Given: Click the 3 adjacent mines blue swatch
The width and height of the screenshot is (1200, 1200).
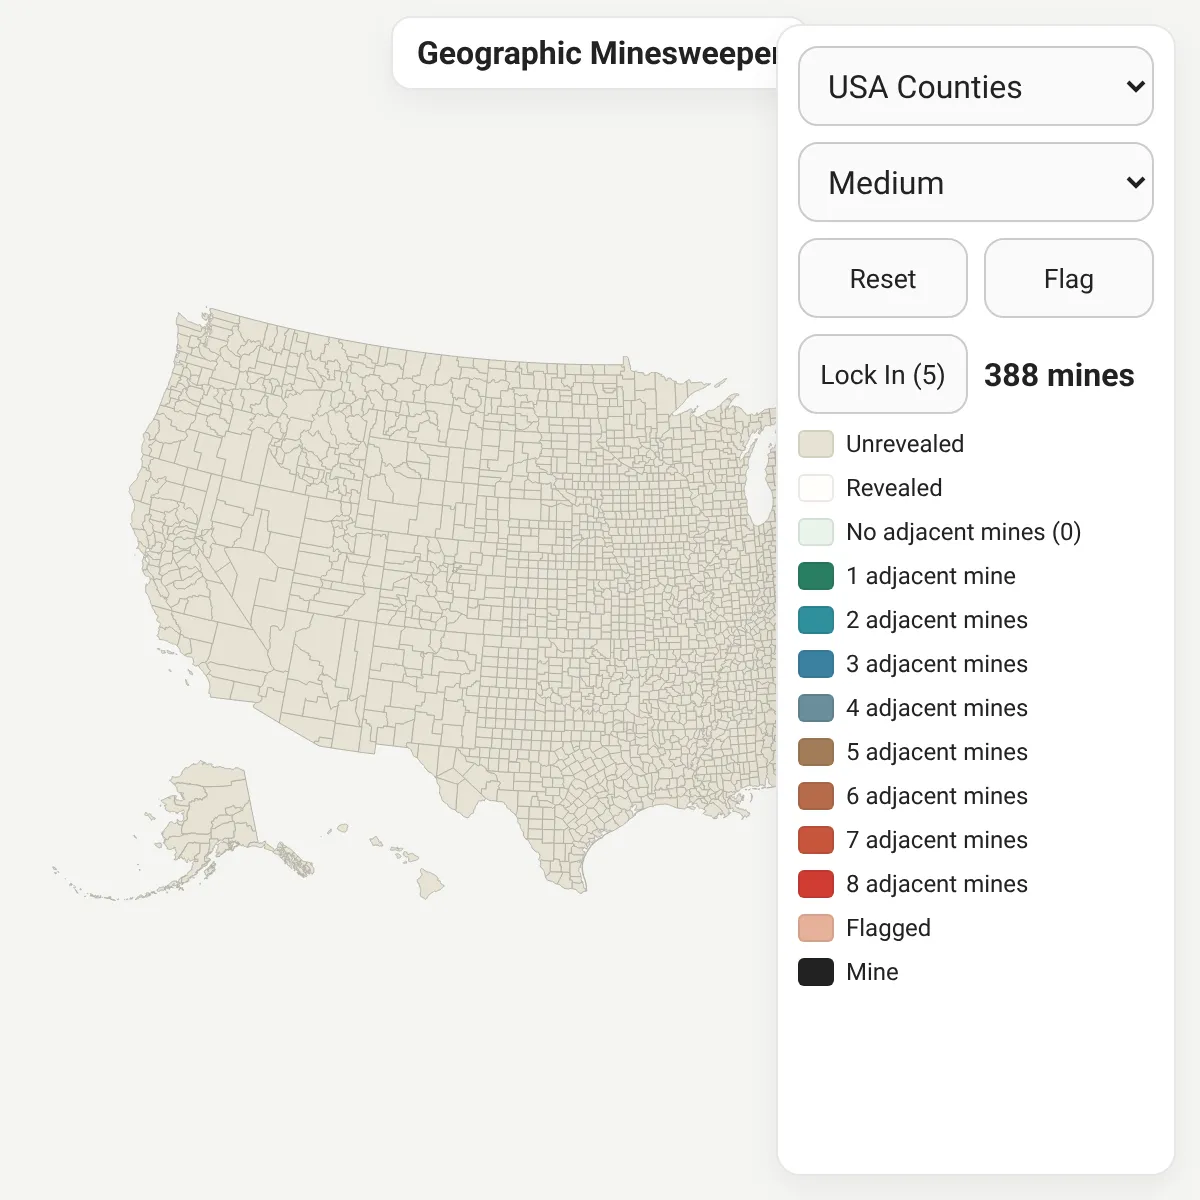Looking at the screenshot, I should pyautogui.click(x=816, y=664).
